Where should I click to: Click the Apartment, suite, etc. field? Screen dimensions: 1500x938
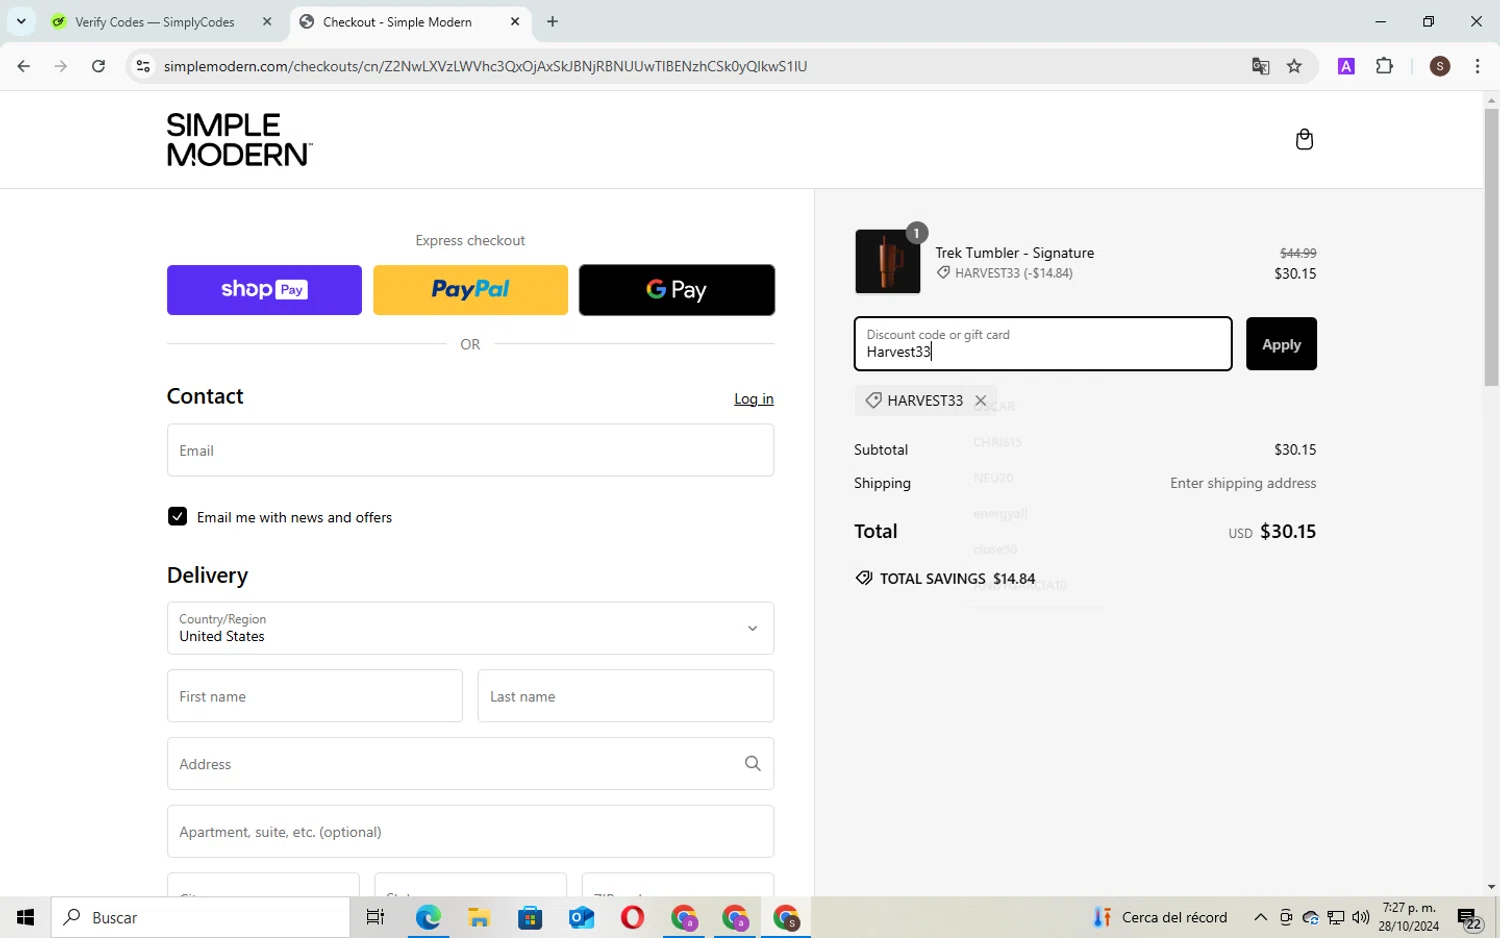click(470, 832)
